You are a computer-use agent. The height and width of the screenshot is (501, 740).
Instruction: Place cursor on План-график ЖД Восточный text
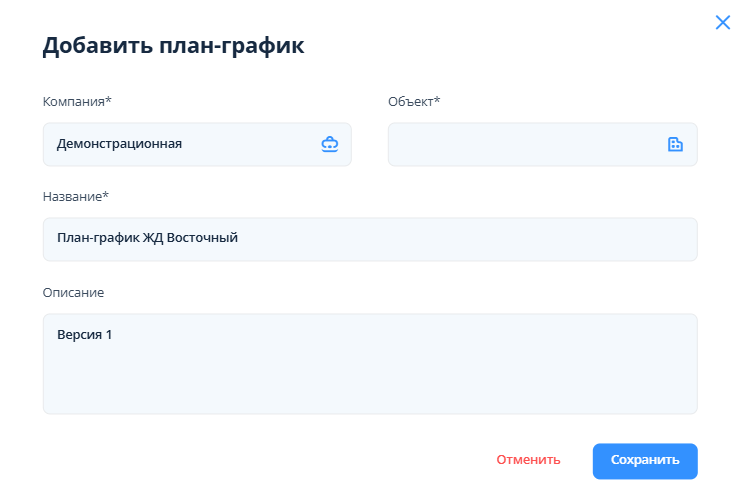147,238
